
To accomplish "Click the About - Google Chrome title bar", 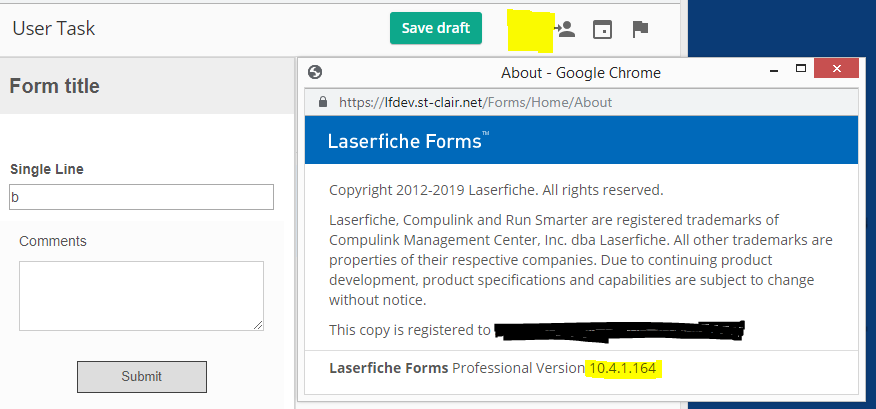I will click(x=580, y=72).
